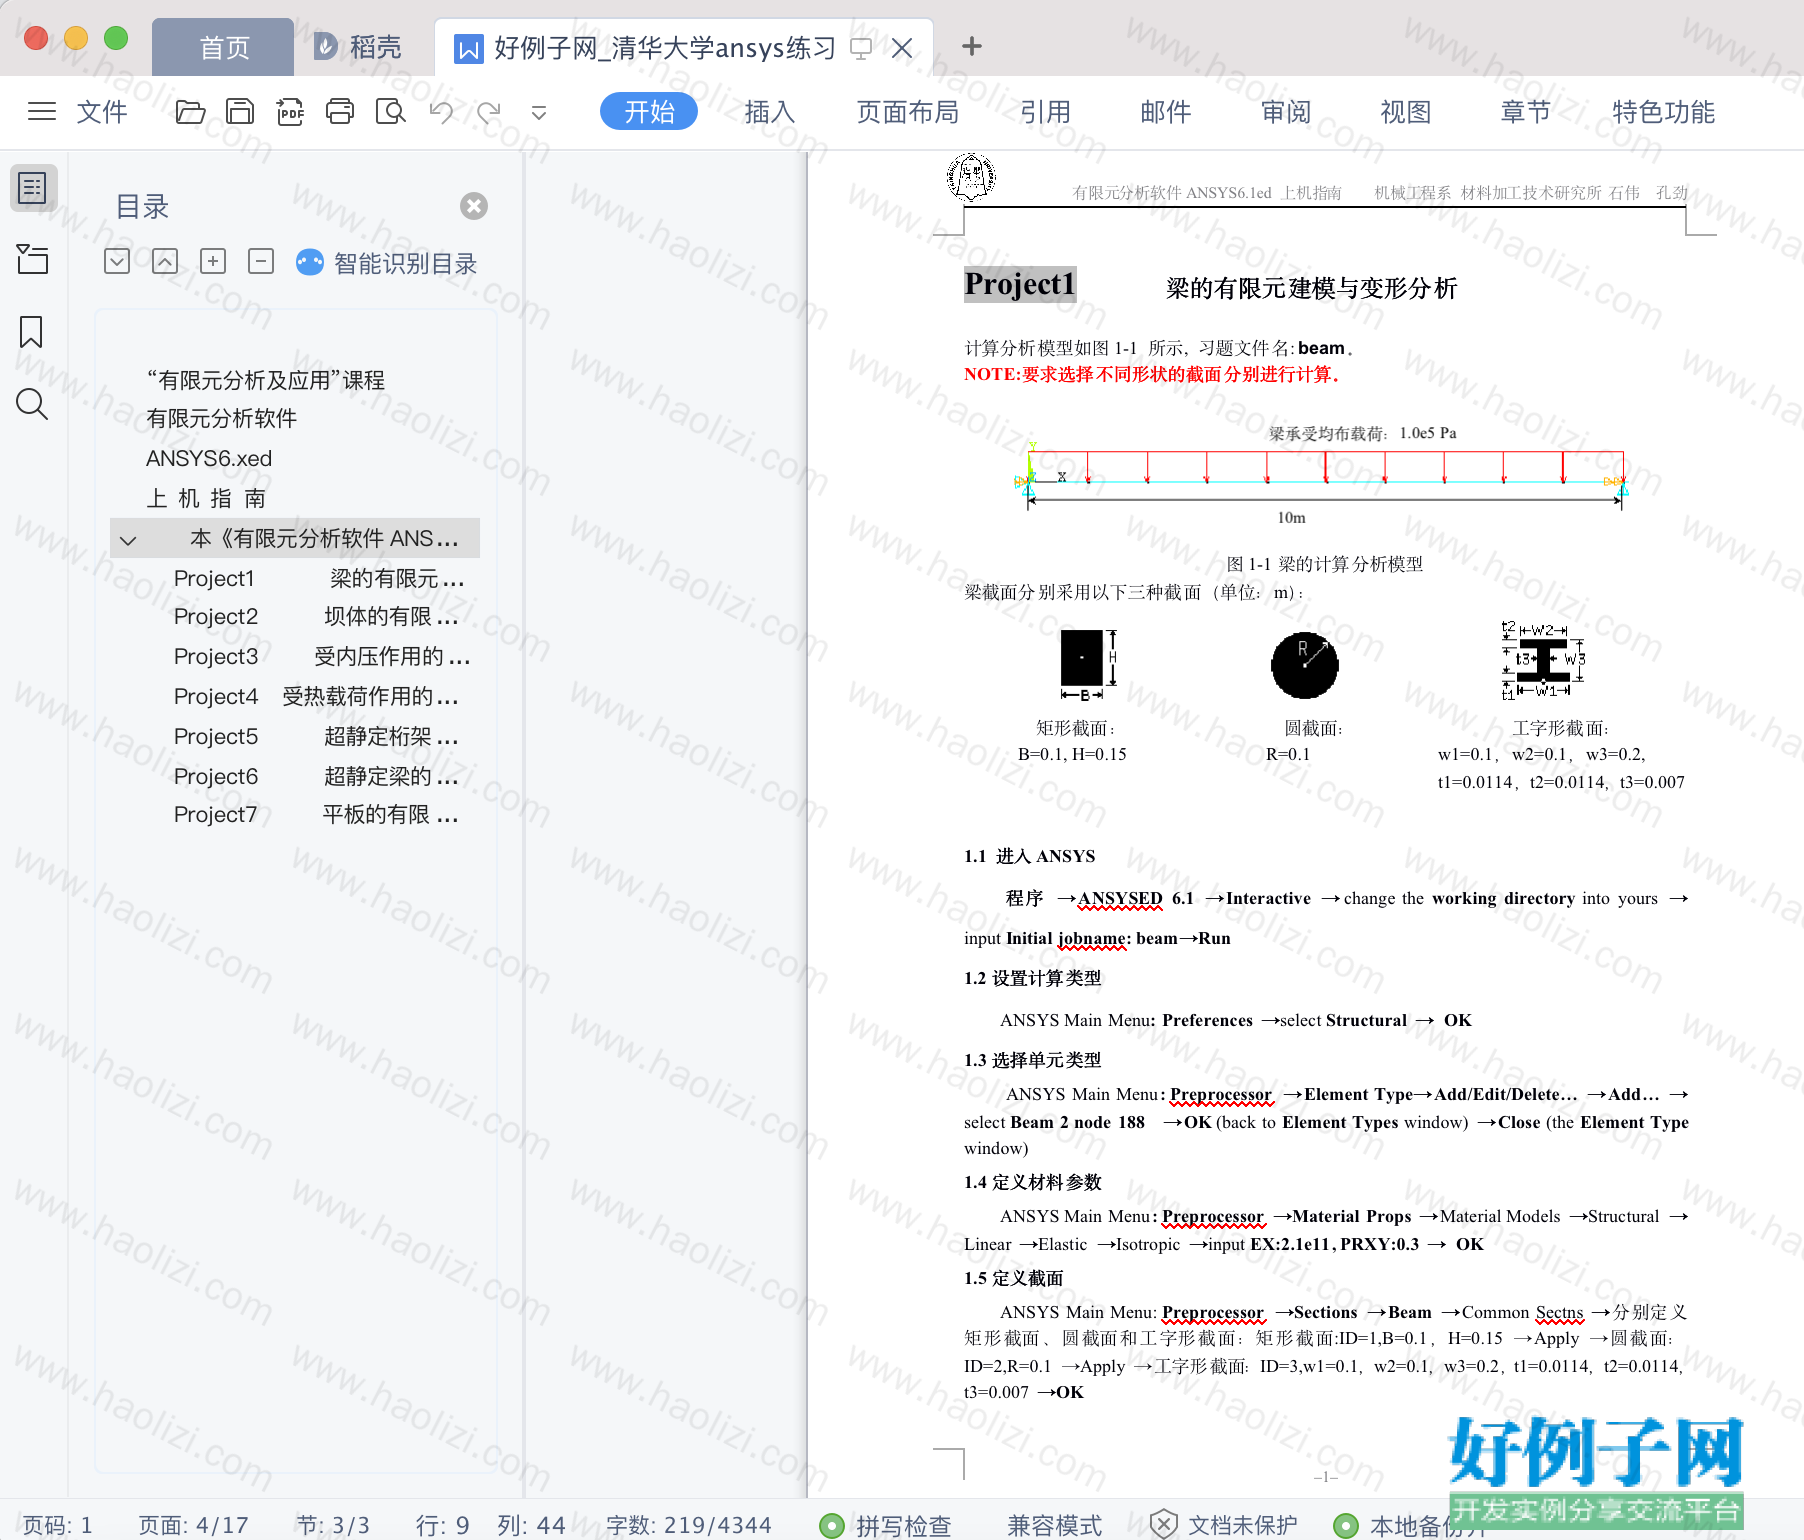This screenshot has width=1804, height=1540.
Task: Click the I-beam cross-section figure
Action: 1543,660
